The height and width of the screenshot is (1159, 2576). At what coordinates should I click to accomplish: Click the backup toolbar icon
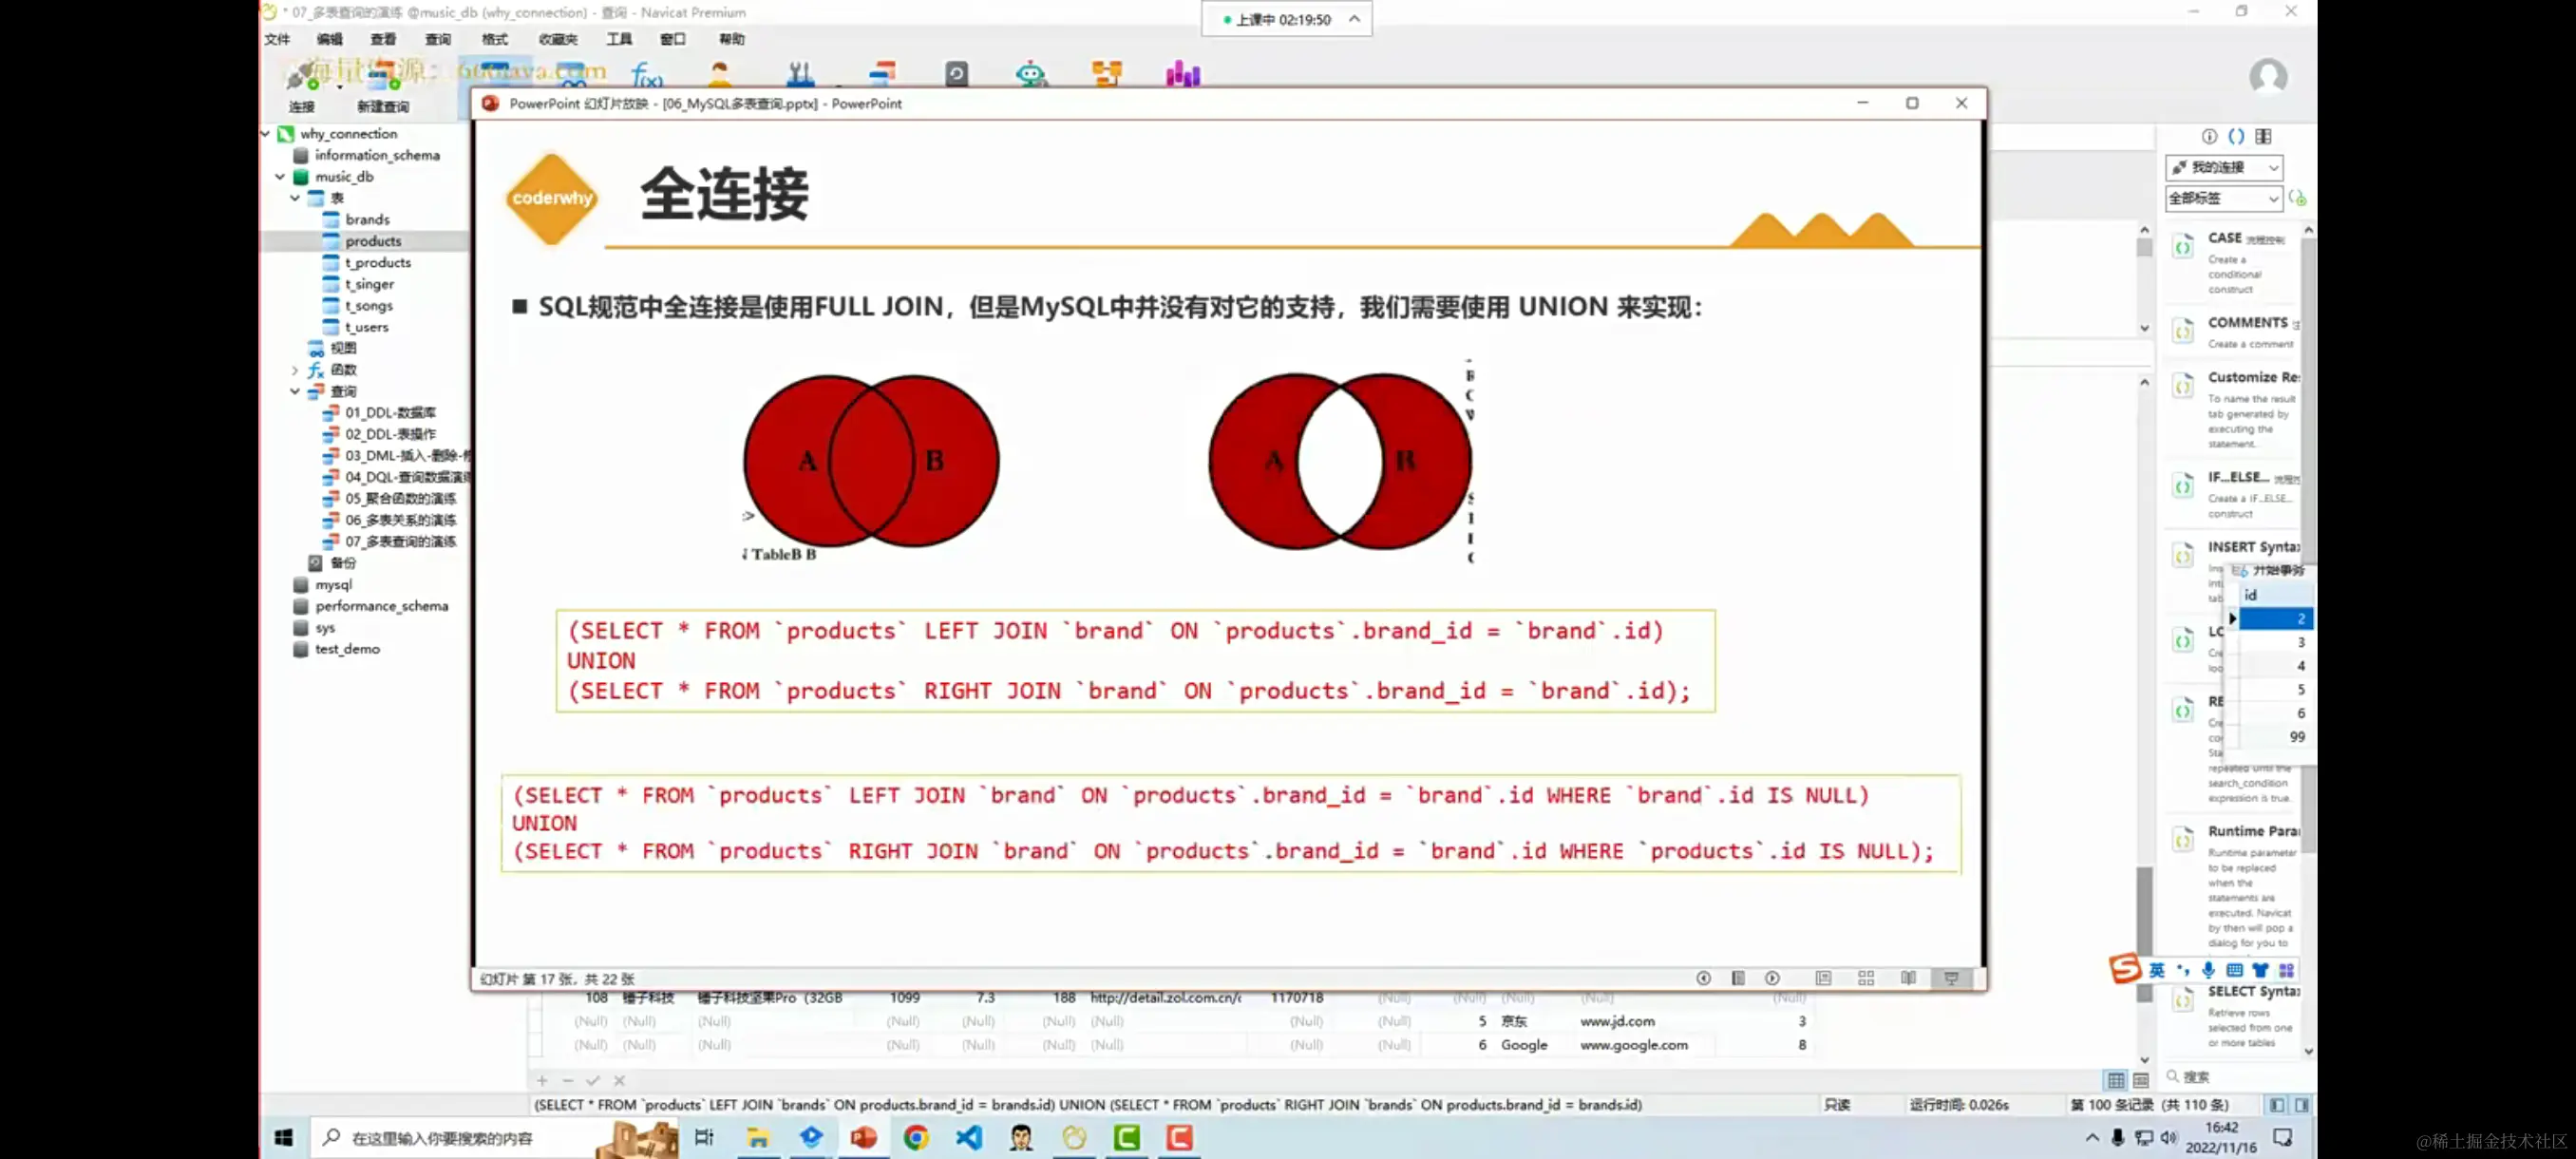(956, 74)
